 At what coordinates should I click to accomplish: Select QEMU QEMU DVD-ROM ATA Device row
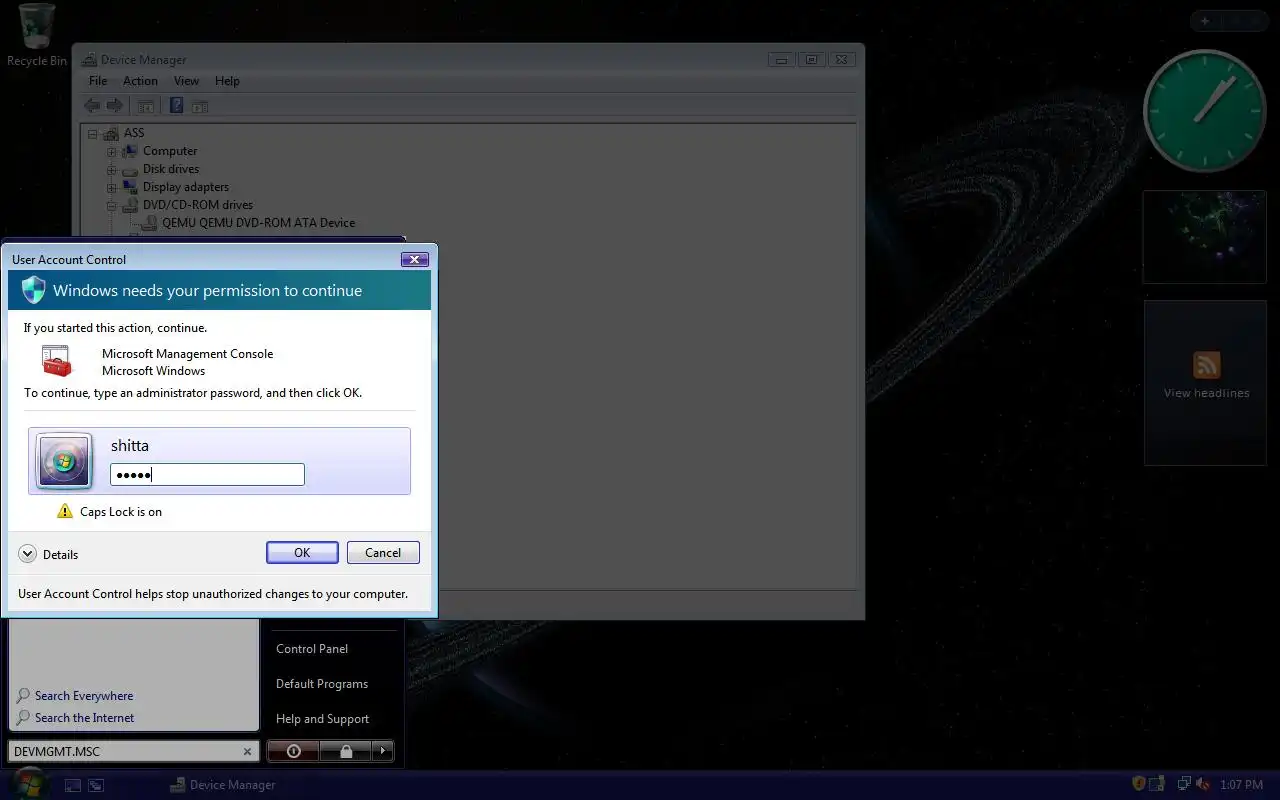258,223
